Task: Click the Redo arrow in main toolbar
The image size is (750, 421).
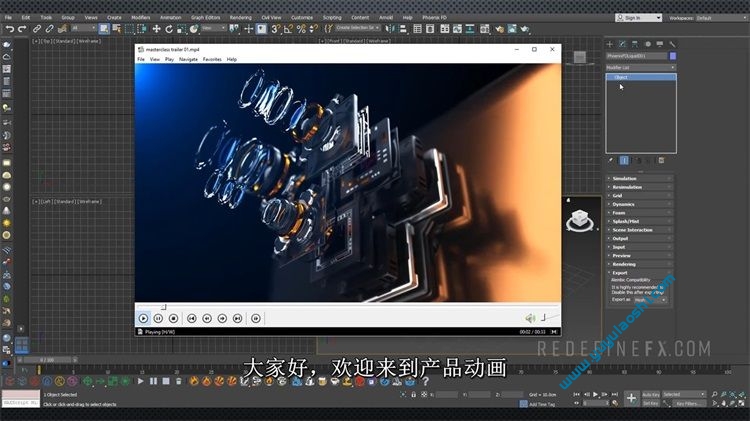Action: 22,29
